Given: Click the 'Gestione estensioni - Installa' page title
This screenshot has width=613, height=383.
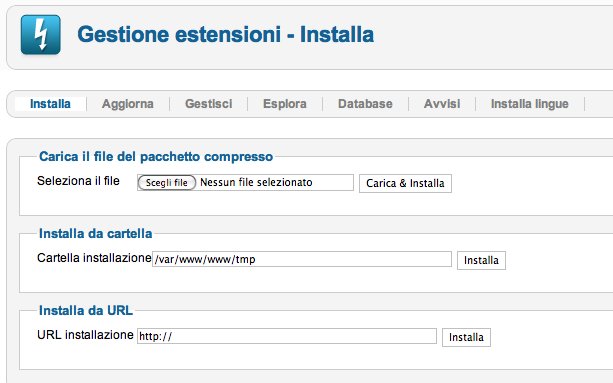Looking at the screenshot, I should pos(226,34).
